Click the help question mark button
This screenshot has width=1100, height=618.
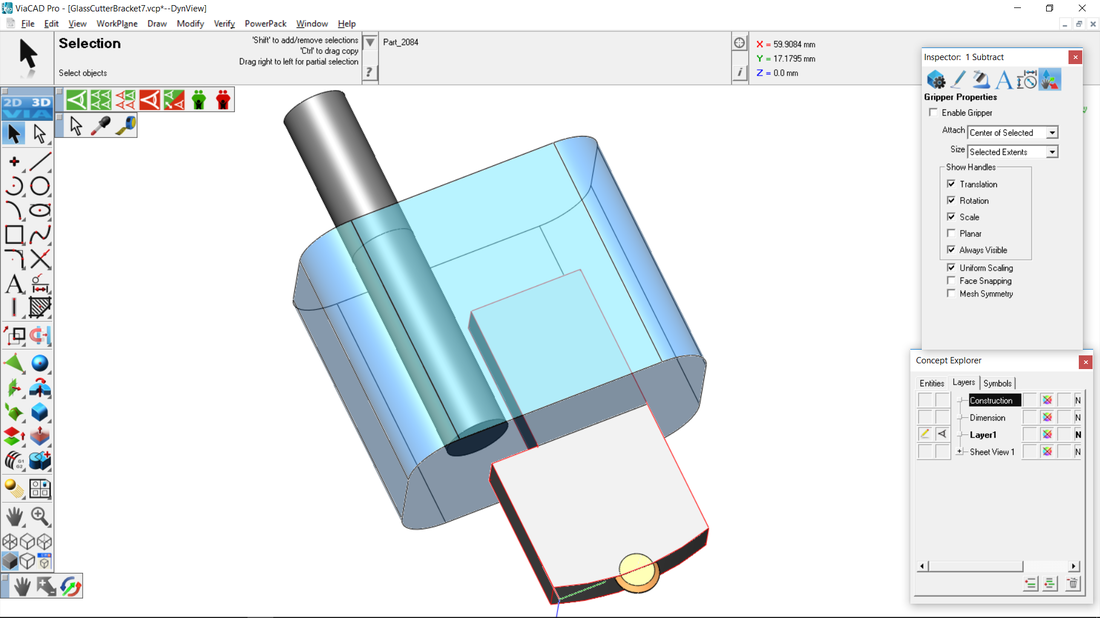pyautogui.click(x=369, y=72)
